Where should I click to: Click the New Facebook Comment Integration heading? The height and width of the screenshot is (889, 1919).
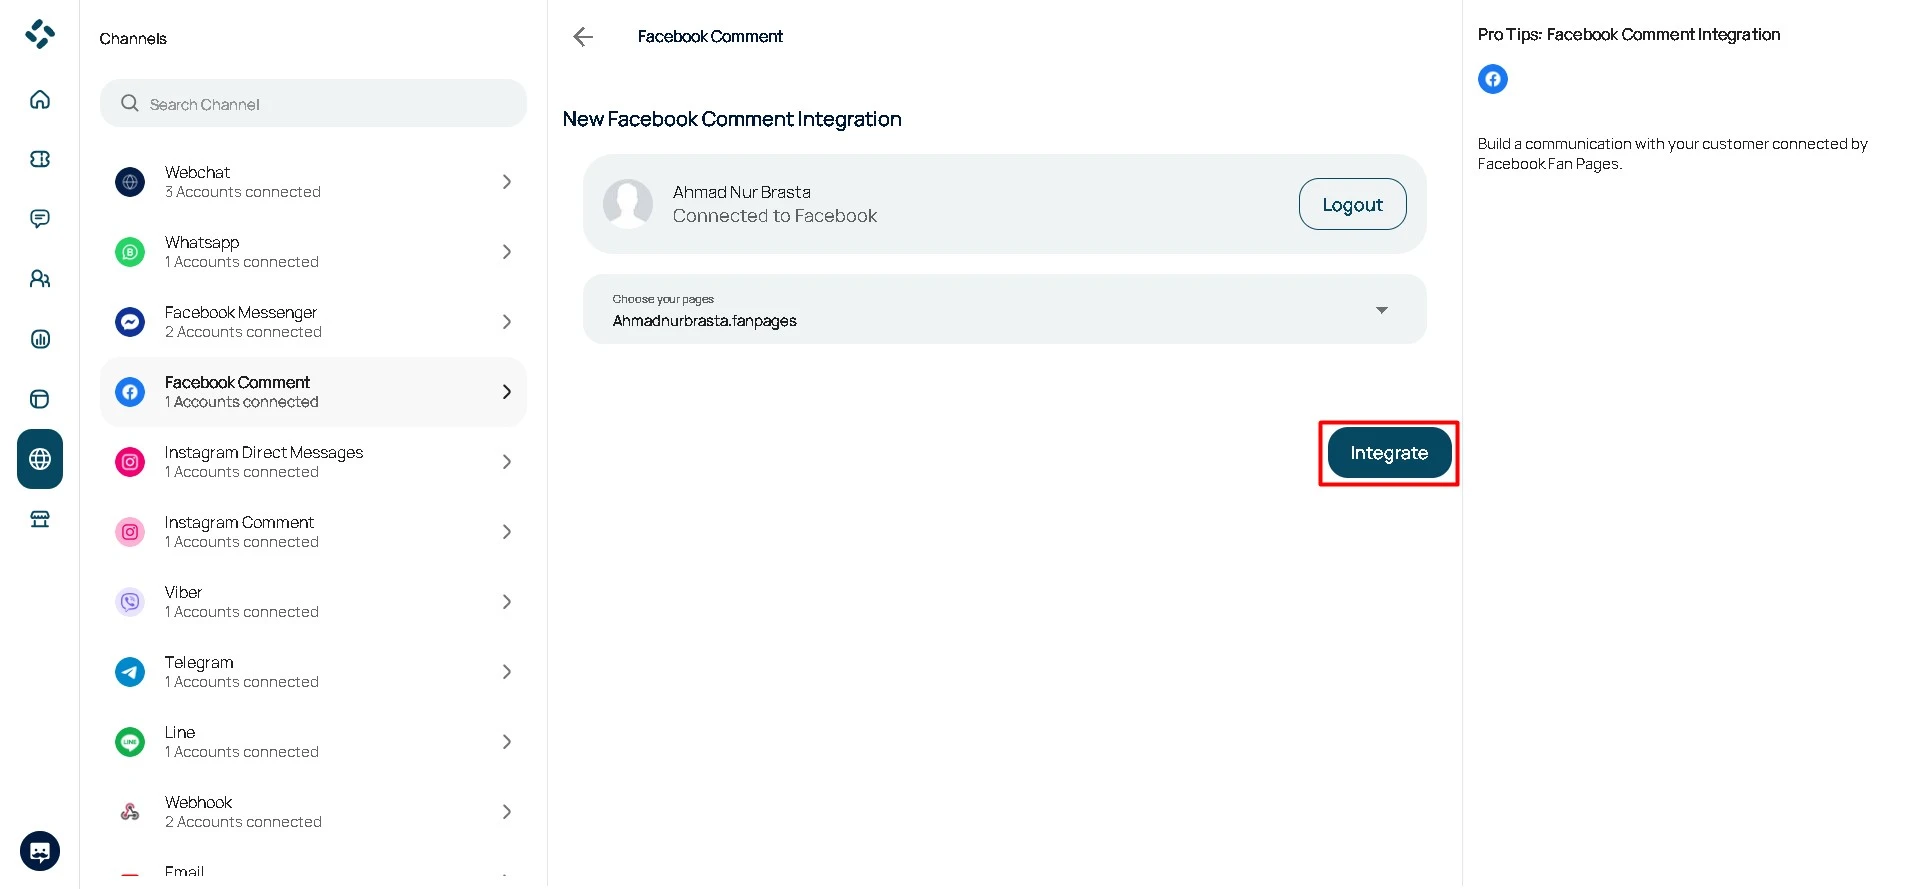pos(732,119)
